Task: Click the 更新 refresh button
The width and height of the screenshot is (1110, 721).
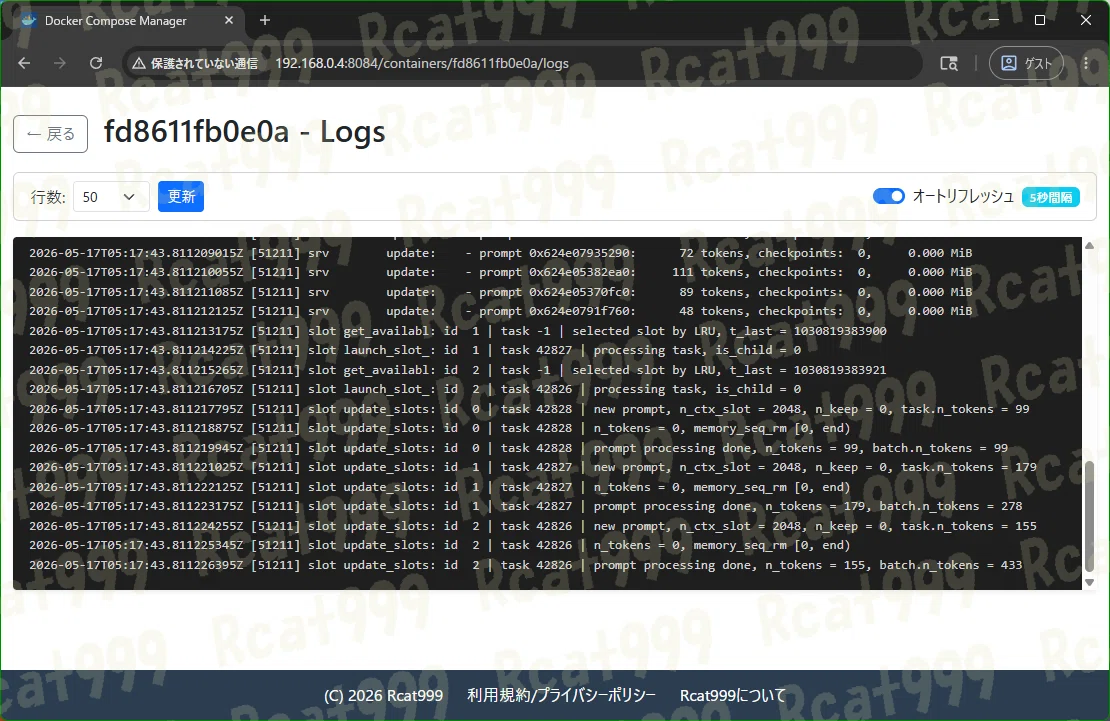Action: [181, 196]
